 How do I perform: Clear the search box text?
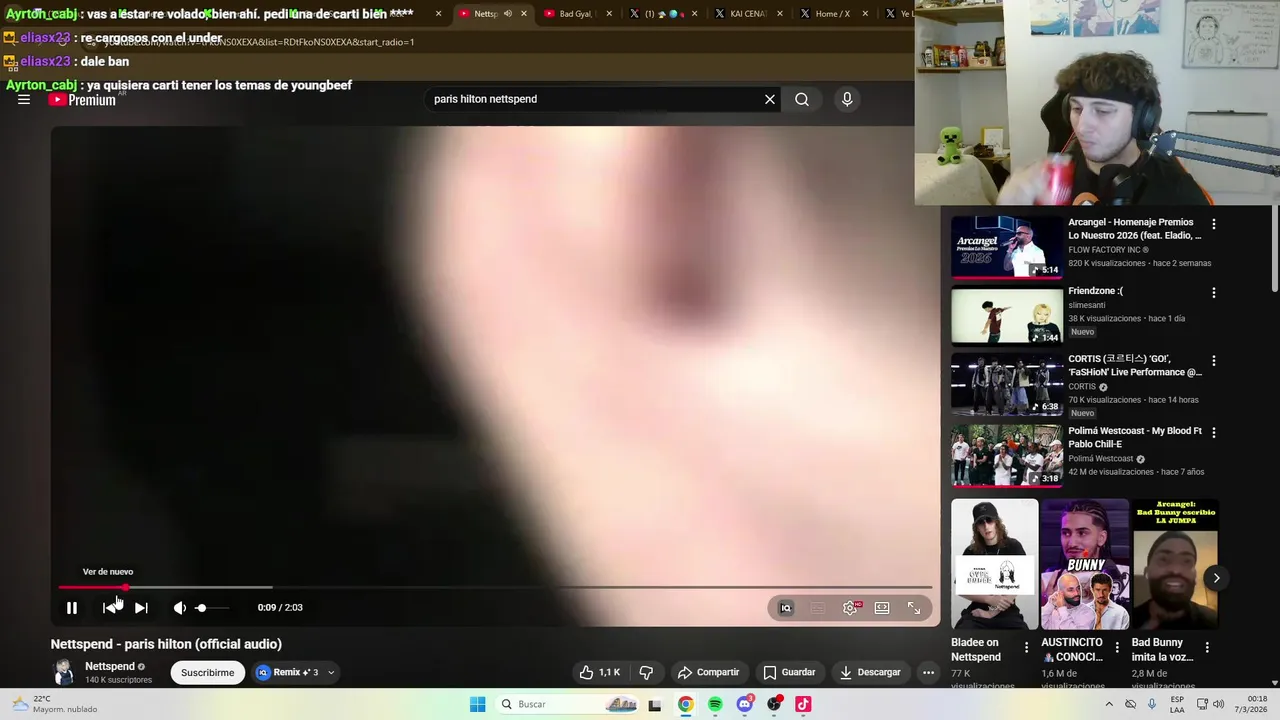[x=770, y=99]
